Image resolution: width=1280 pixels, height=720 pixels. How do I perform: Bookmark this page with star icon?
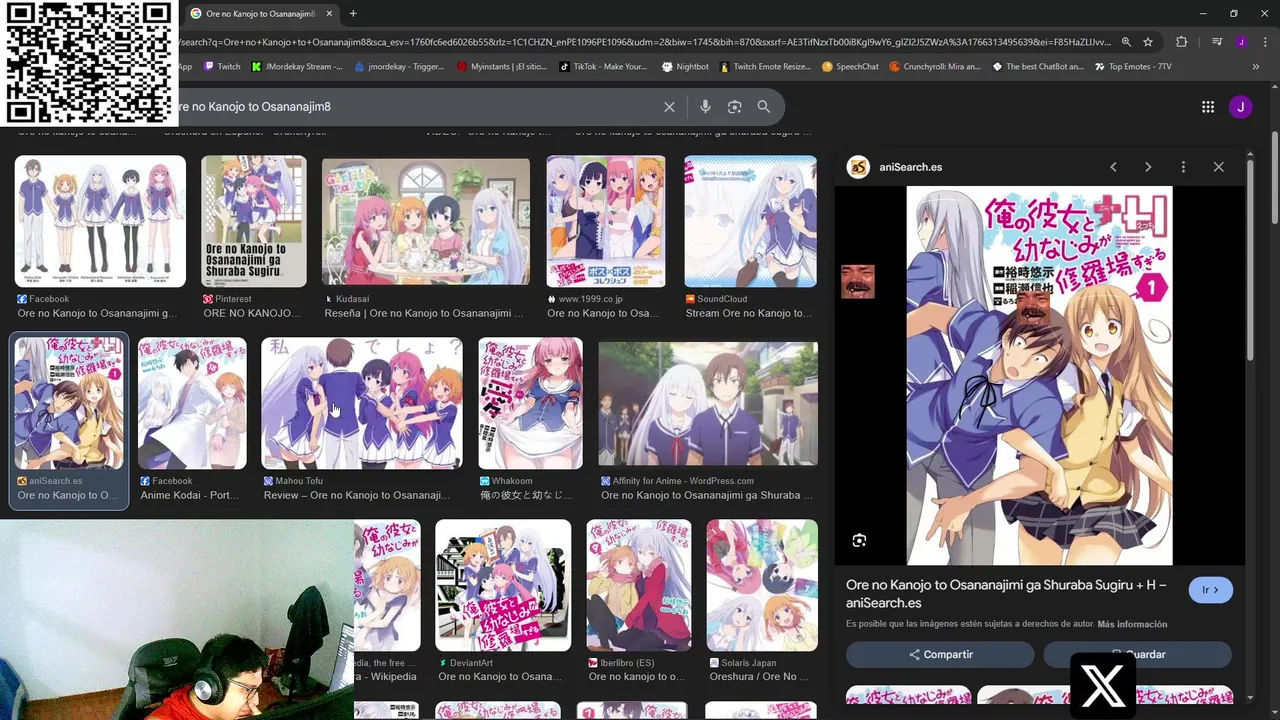pos(1148,42)
